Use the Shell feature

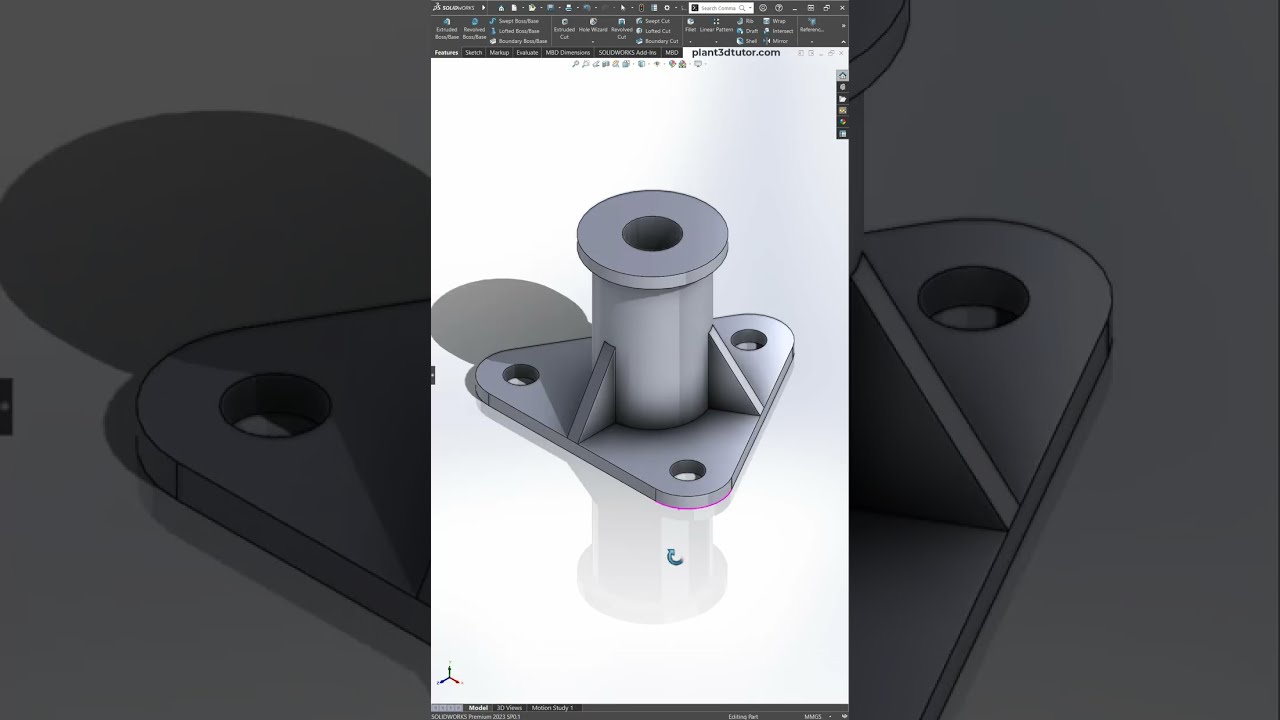click(747, 41)
